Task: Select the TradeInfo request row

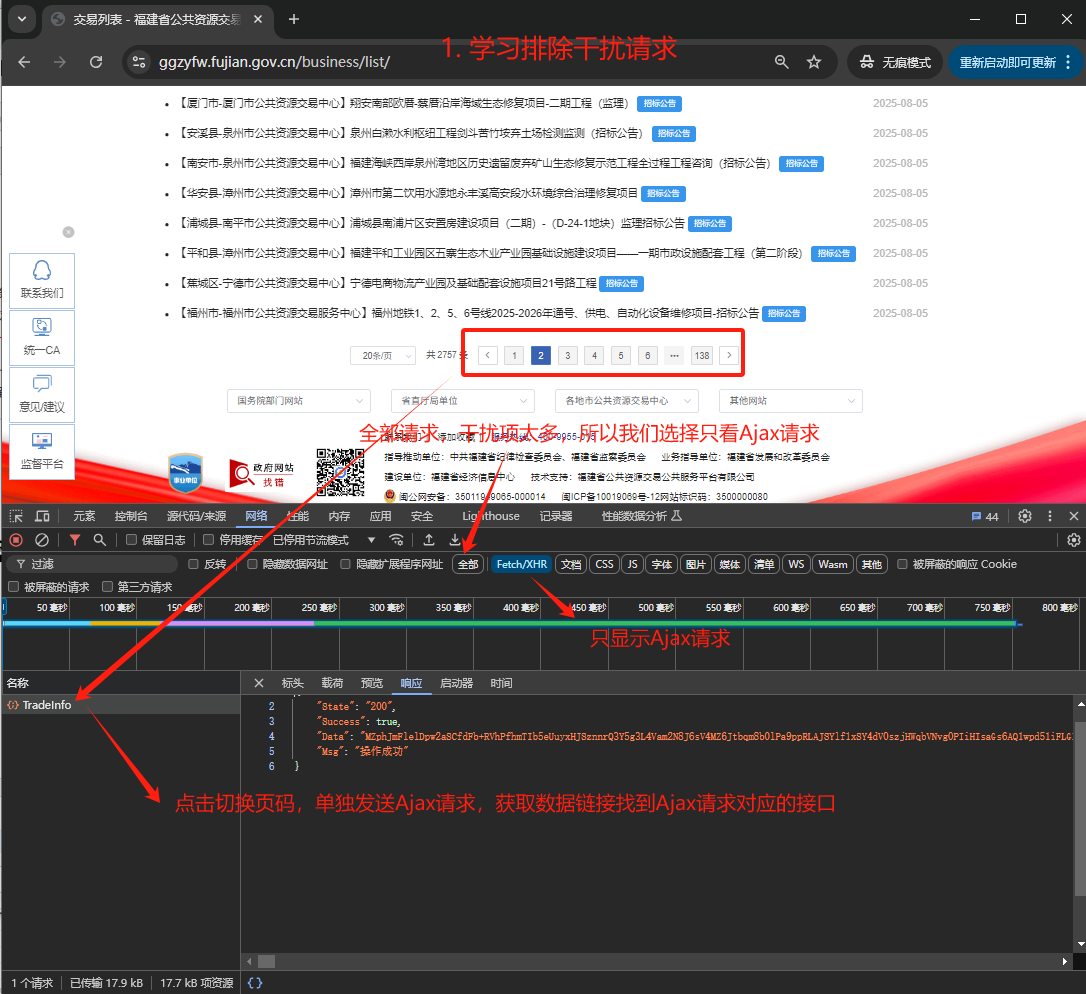Action: tap(121, 704)
